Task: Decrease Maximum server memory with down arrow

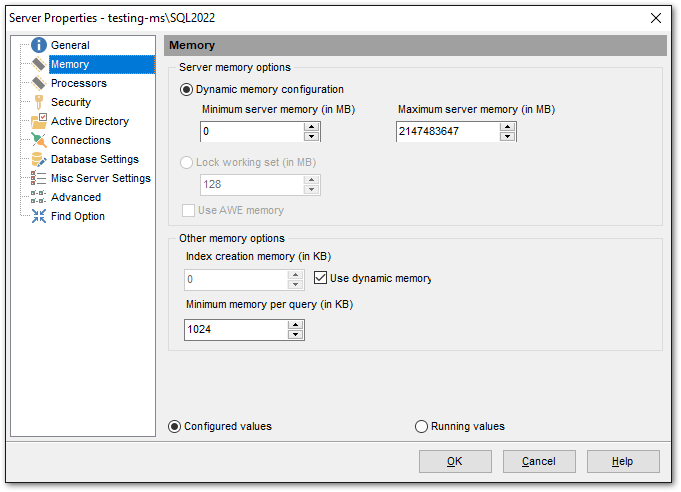Action: 508,136
